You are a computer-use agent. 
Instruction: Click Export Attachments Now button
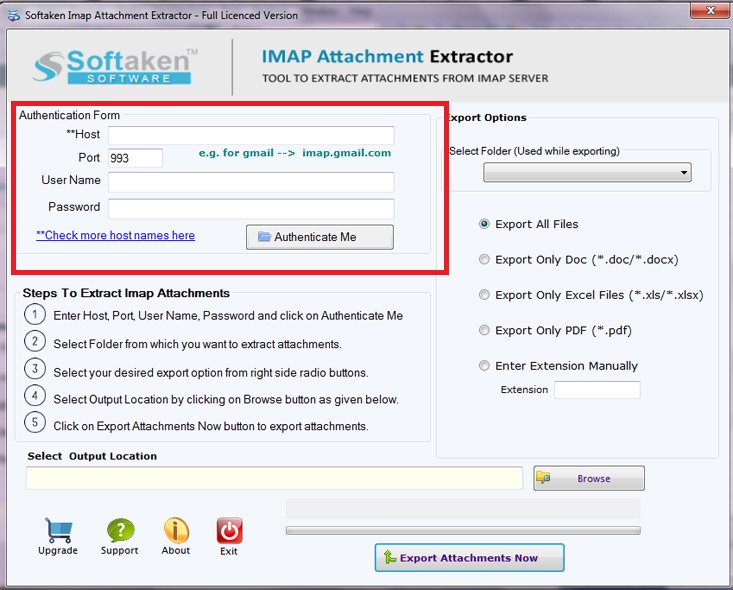[x=469, y=558]
